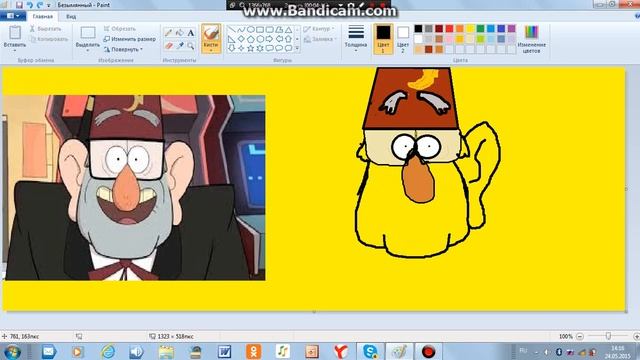The image size is (640, 360).
Task: Pick the purple color swatch
Action: (511, 29)
